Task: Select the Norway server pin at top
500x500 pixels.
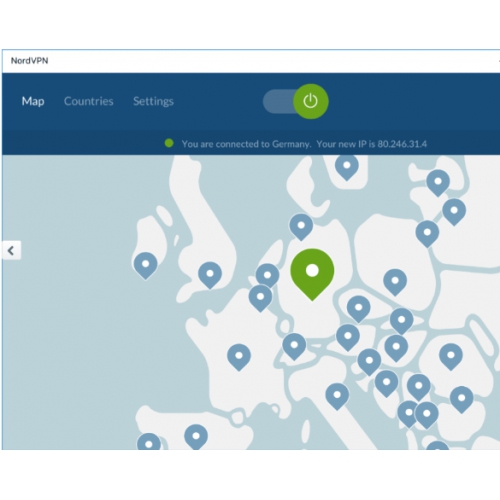Action: click(x=347, y=167)
